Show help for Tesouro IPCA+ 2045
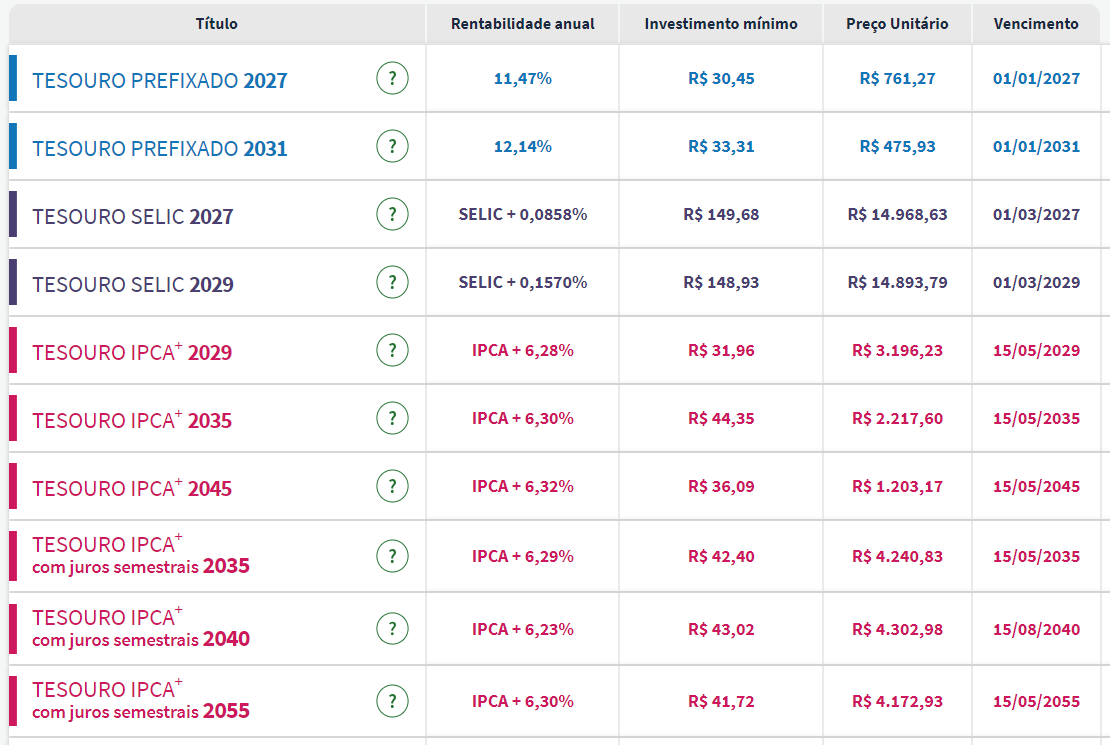 coord(392,486)
